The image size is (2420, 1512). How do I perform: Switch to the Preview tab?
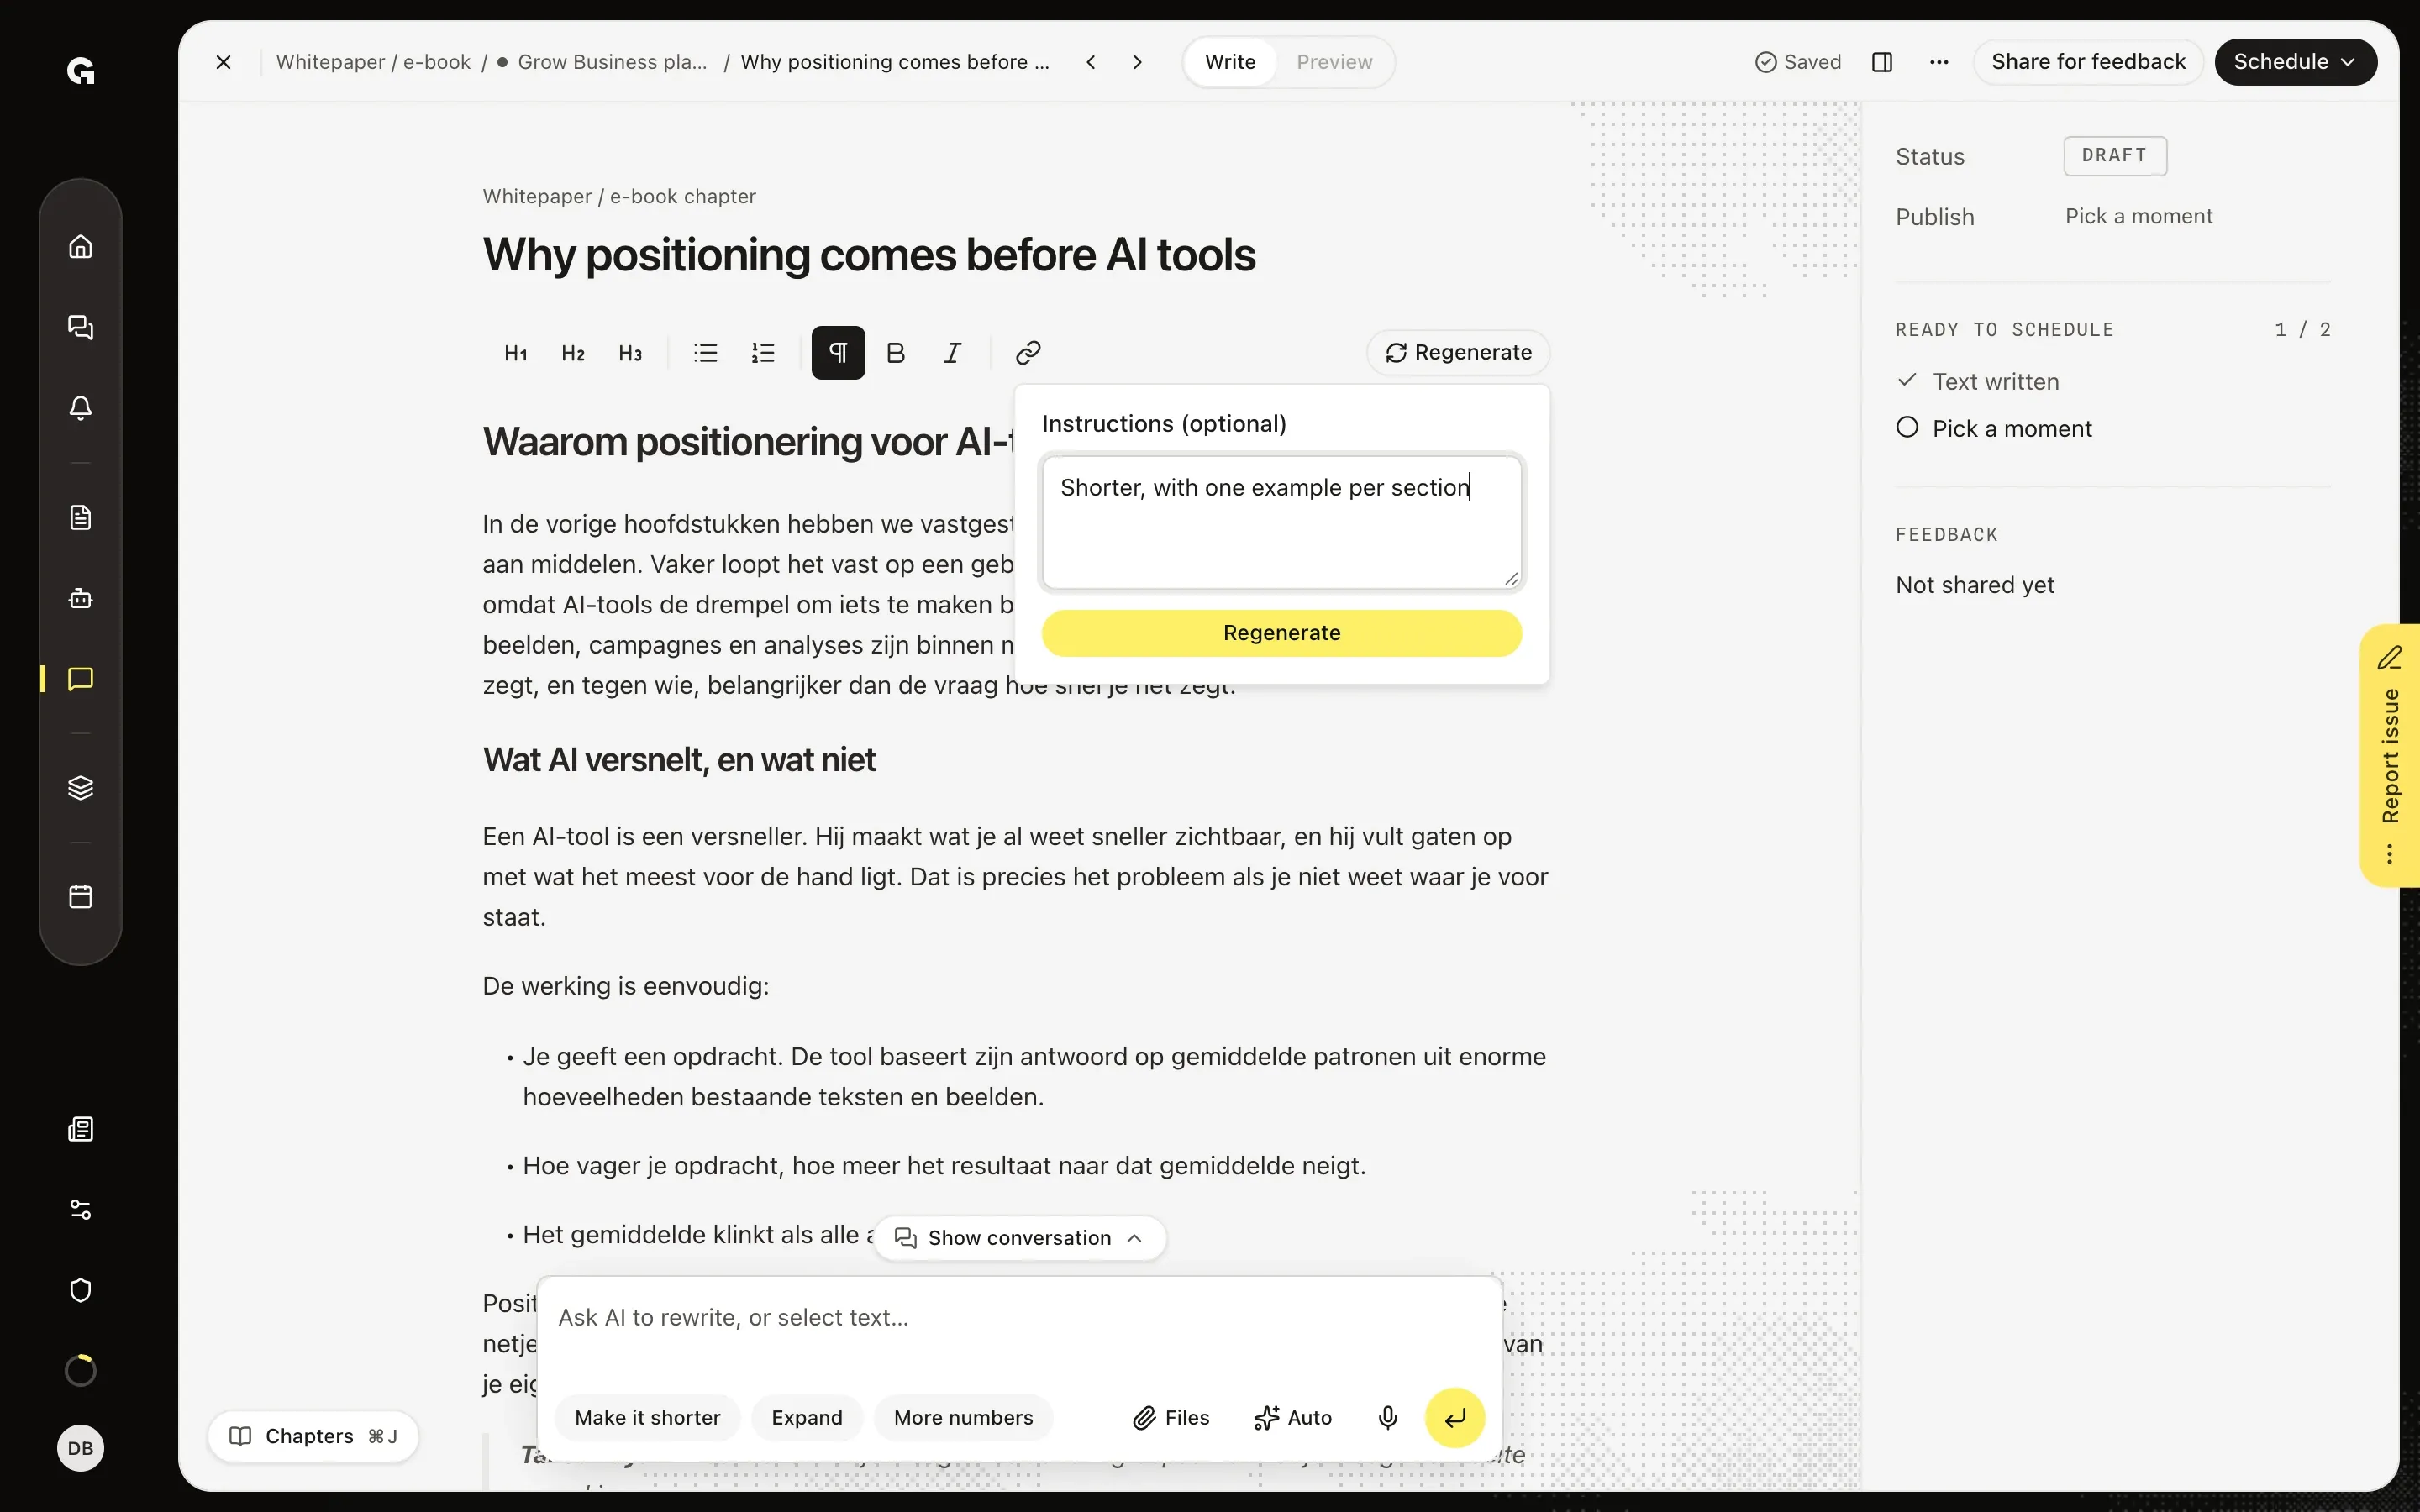1334,62
